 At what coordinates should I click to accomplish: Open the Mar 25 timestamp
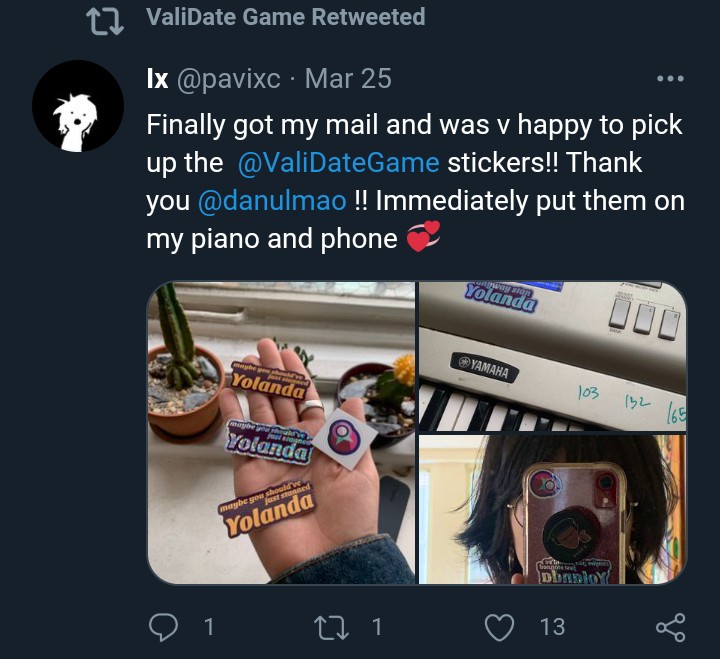click(x=349, y=79)
